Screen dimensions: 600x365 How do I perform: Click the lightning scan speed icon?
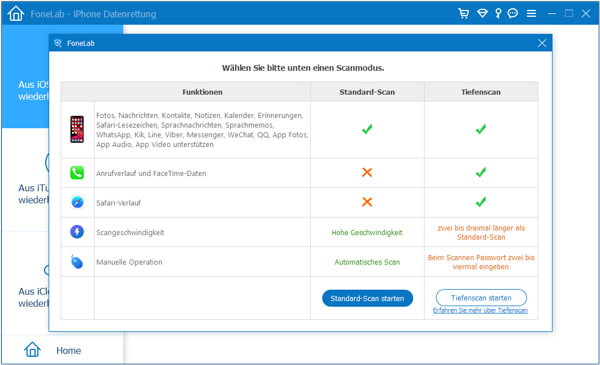tap(77, 232)
